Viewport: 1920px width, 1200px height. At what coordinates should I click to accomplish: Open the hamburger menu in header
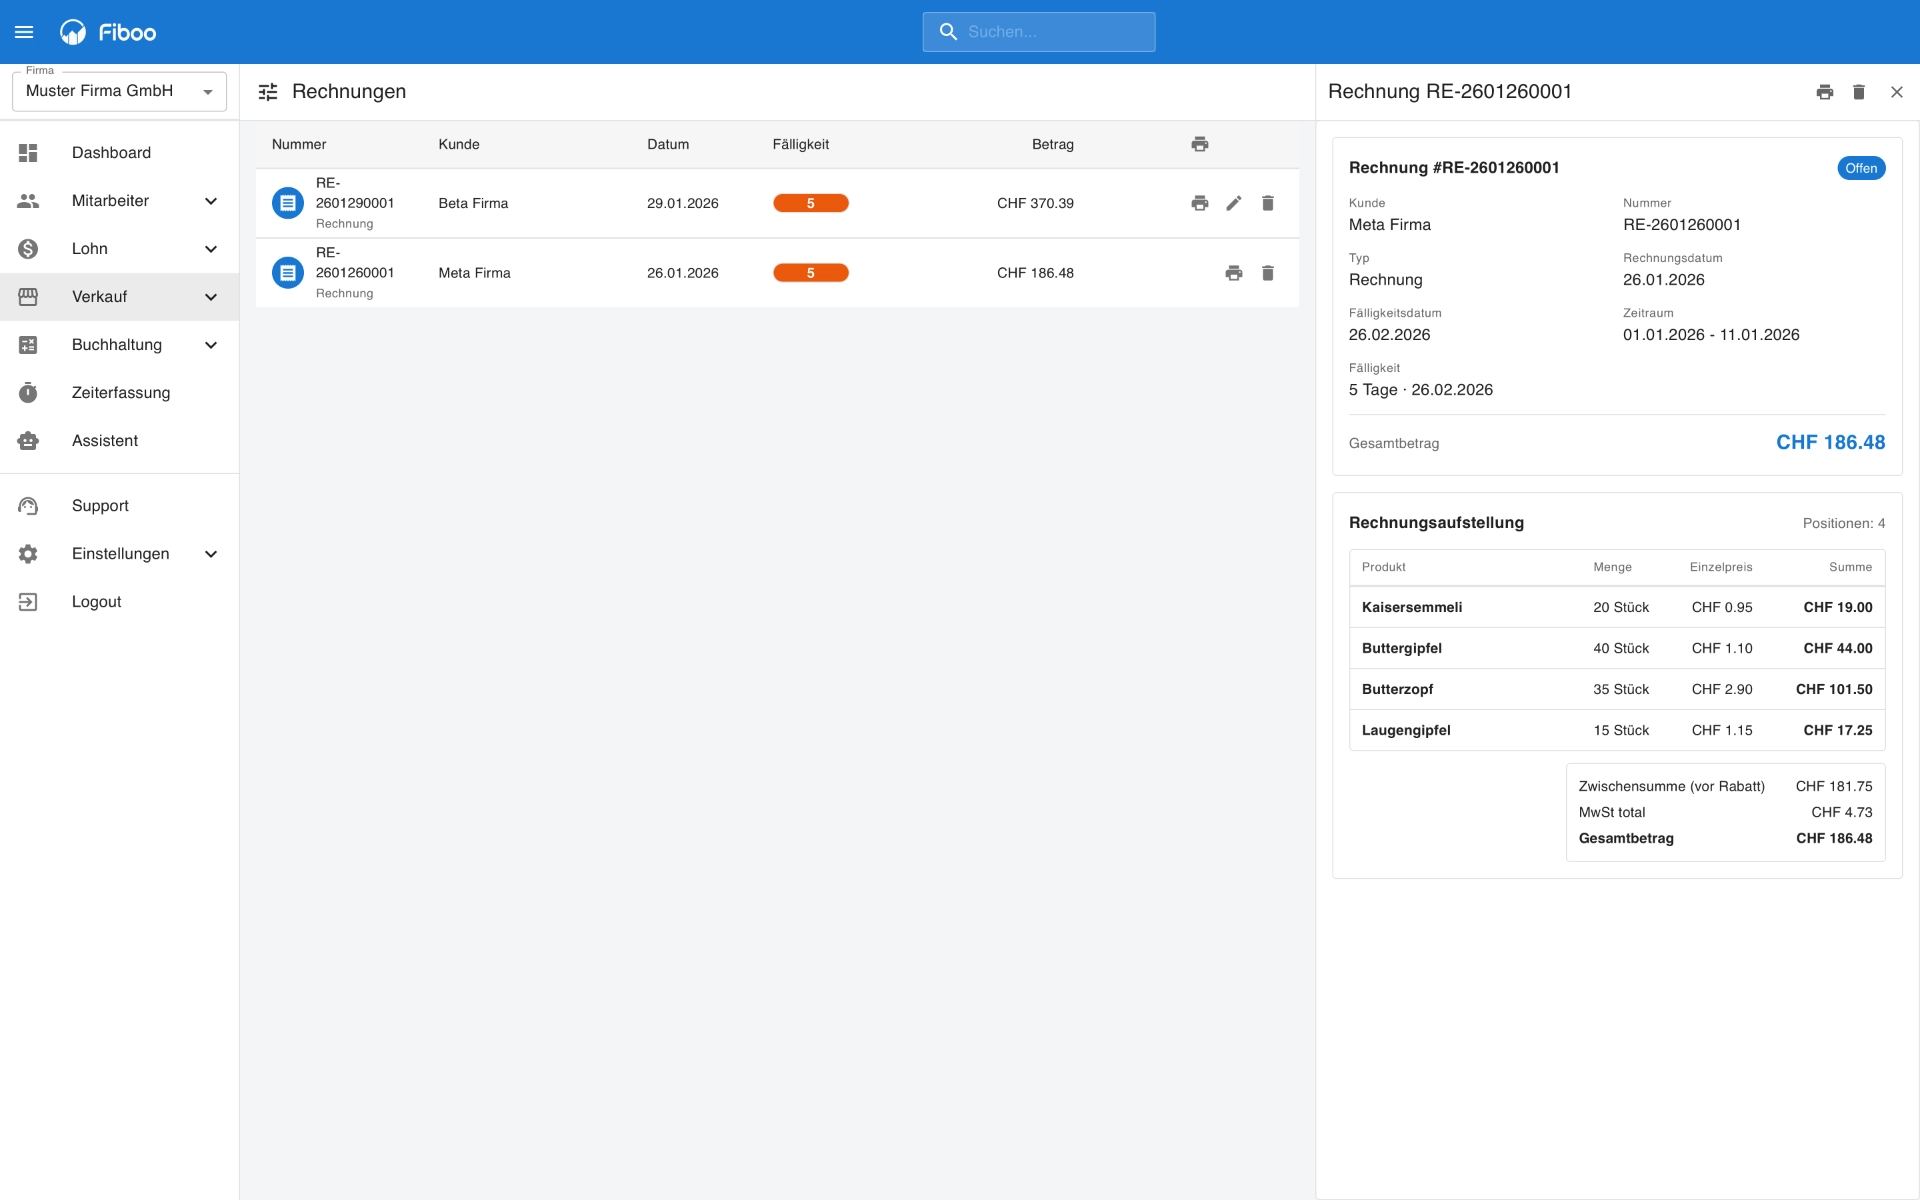[x=24, y=32]
